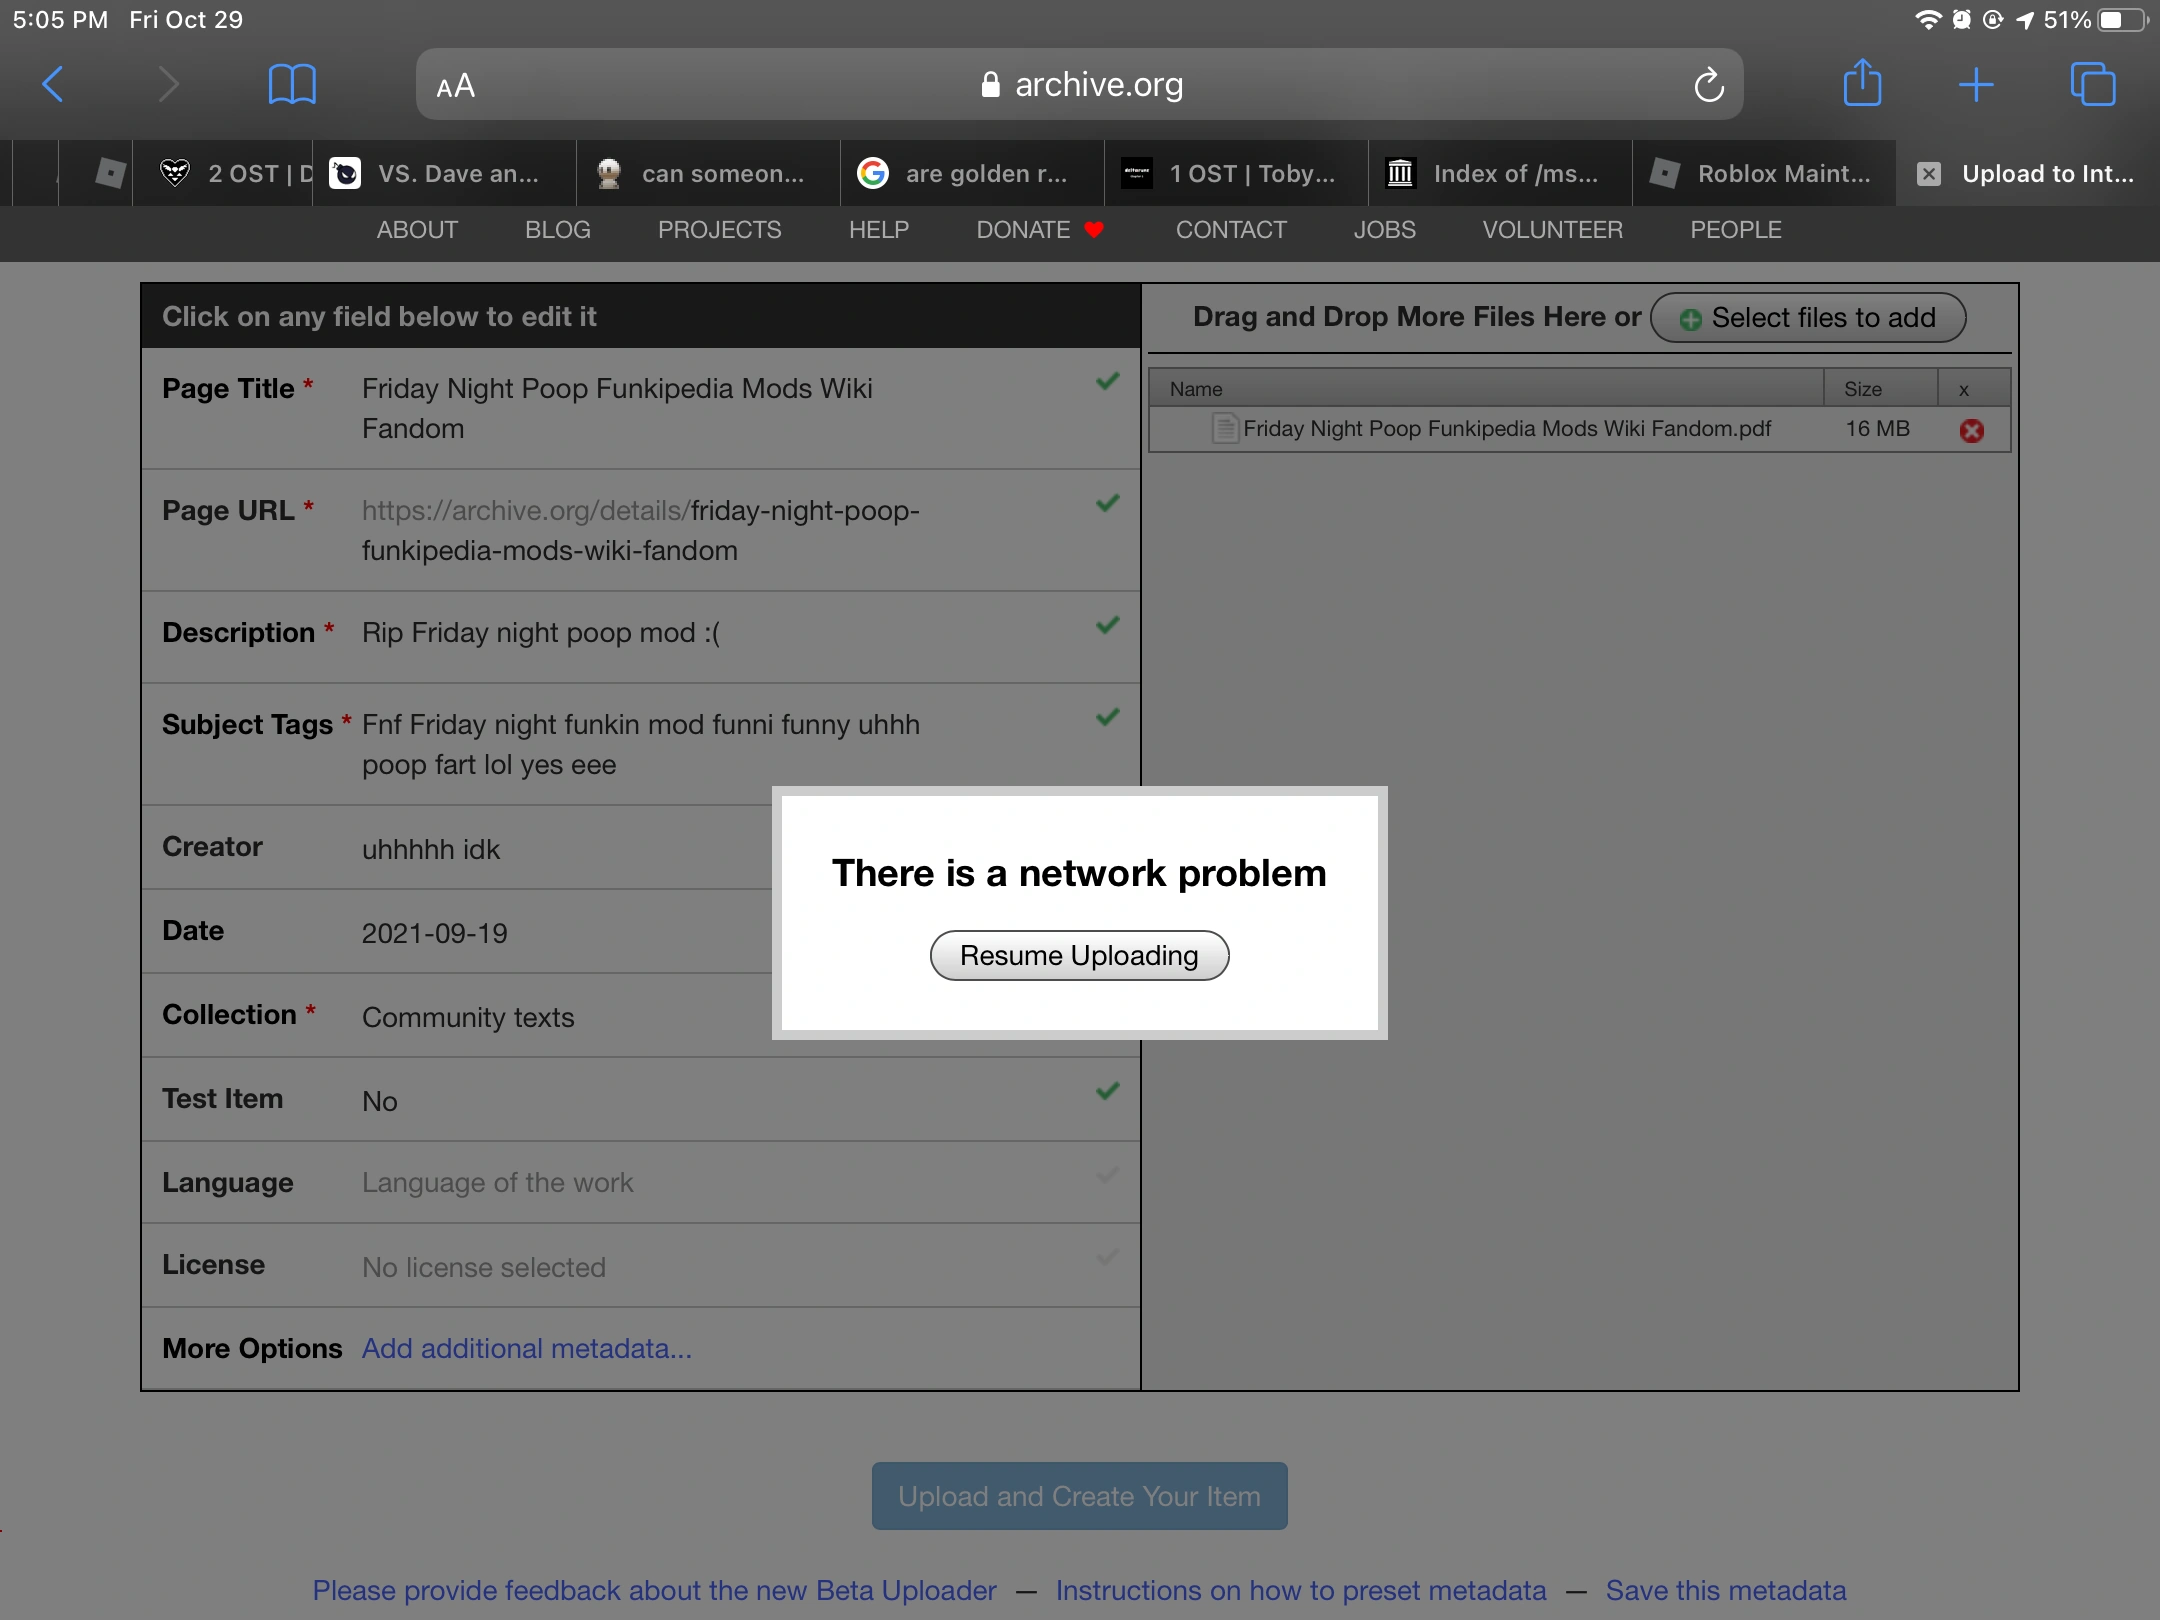
Task: Remove the PDF file with red X
Action: point(1971,430)
